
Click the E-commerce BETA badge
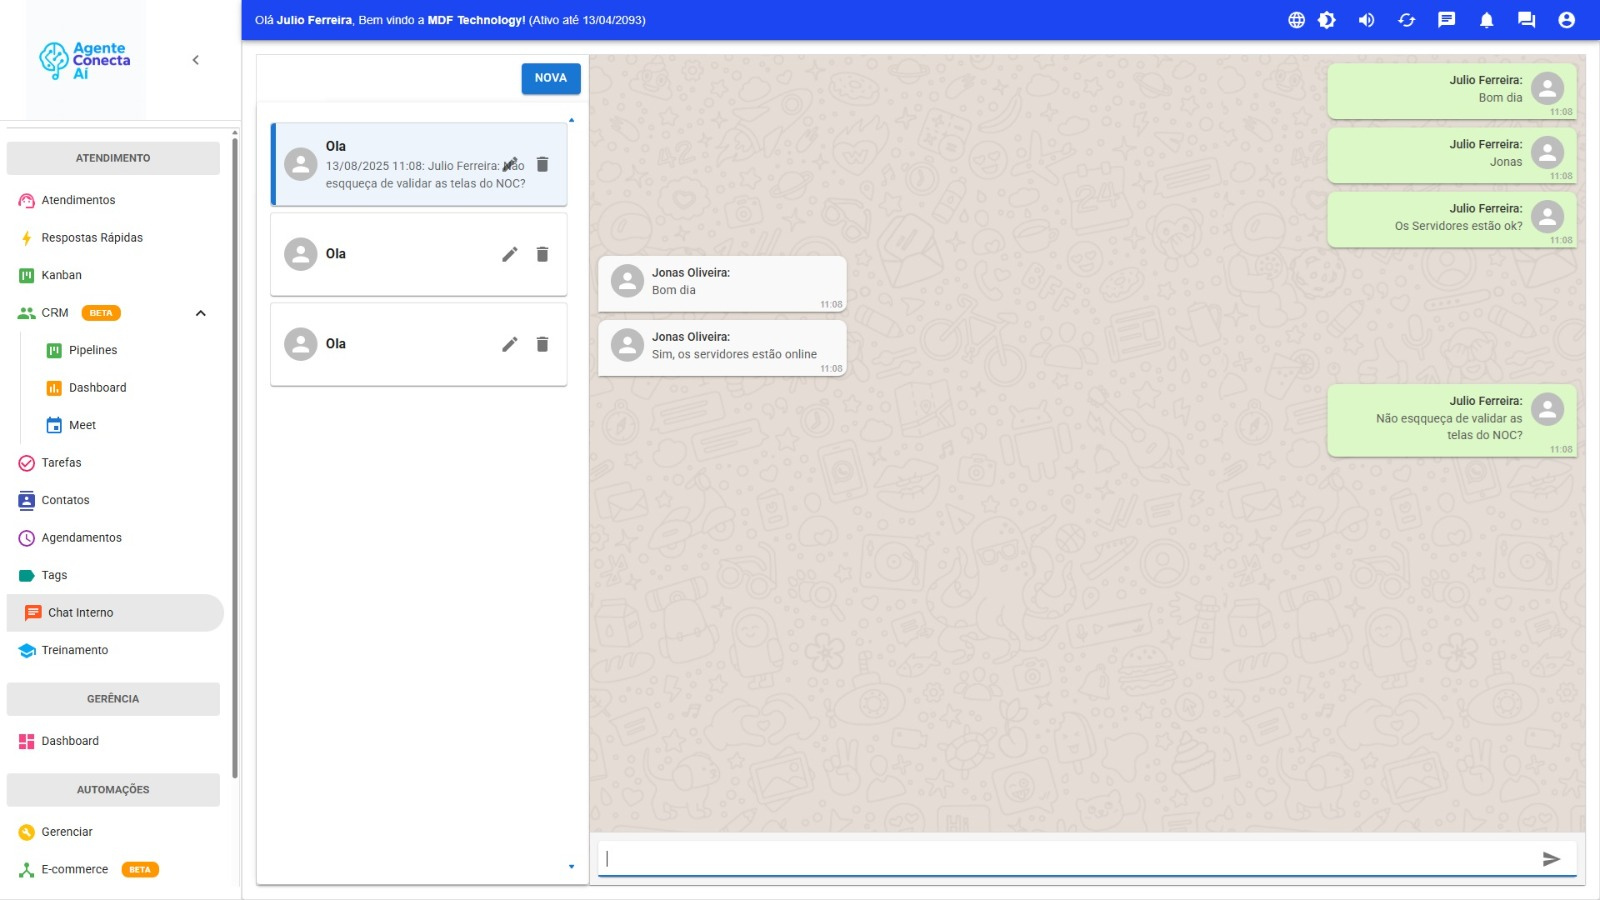click(140, 870)
